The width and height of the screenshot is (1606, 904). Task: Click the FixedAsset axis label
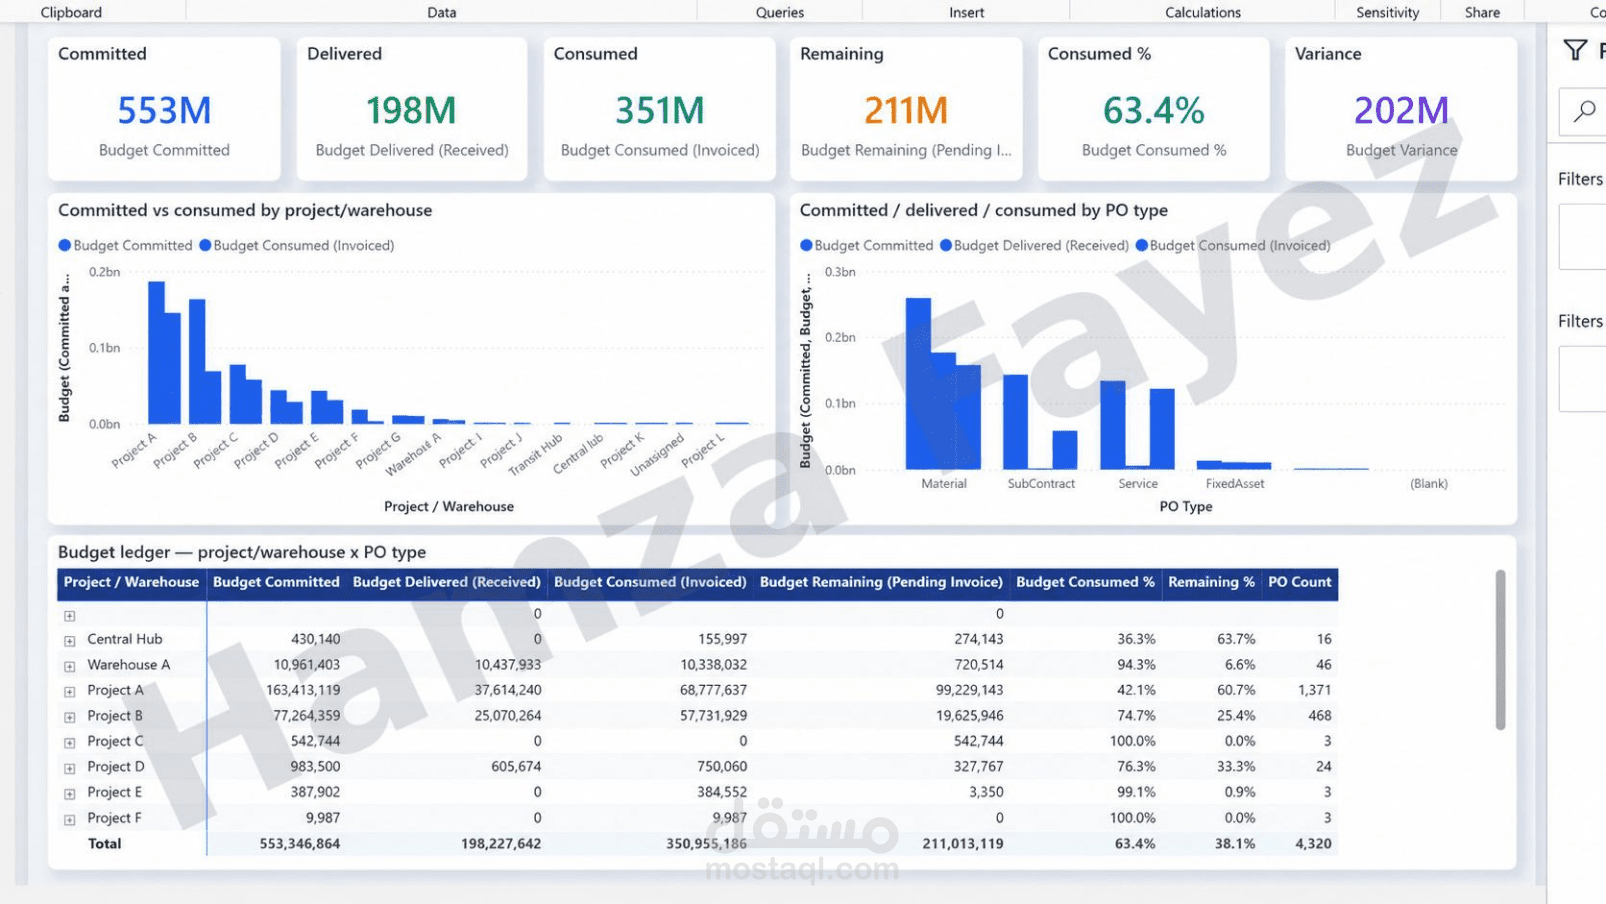(1235, 483)
